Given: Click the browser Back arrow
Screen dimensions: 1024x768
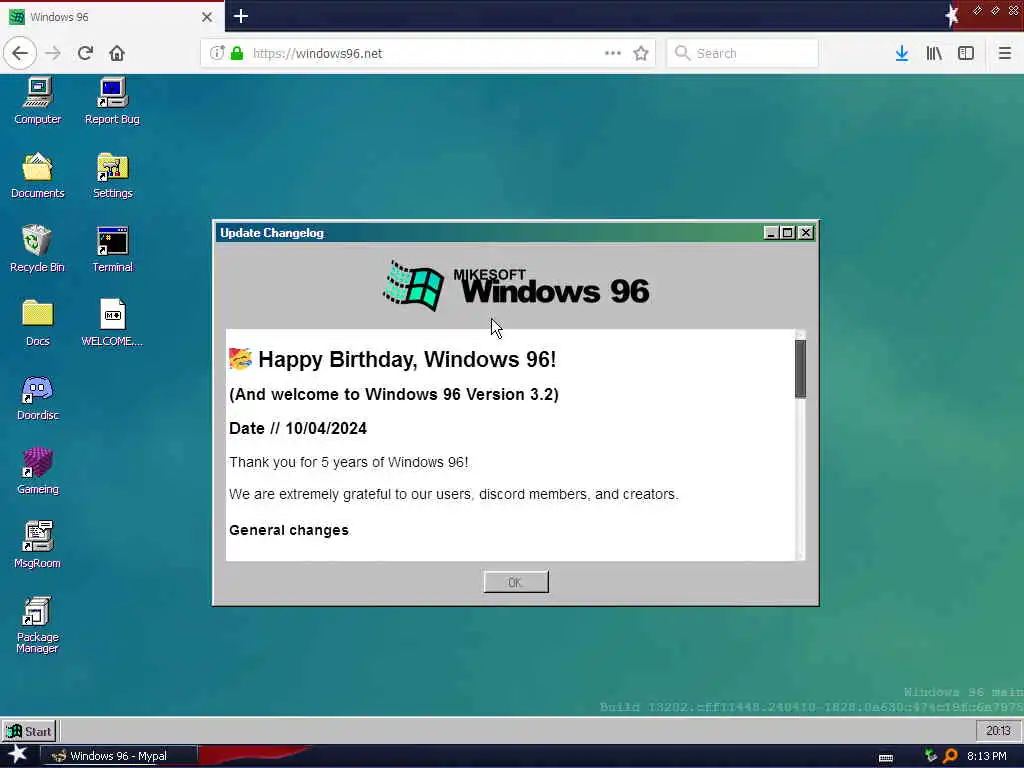Looking at the screenshot, I should [20, 53].
